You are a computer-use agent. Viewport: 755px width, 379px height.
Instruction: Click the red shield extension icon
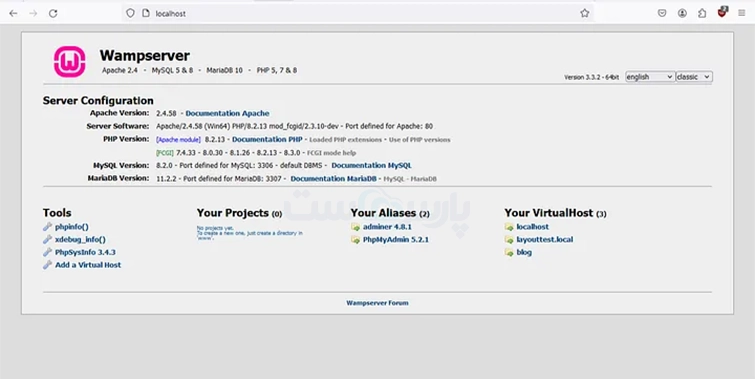point(722,13)
